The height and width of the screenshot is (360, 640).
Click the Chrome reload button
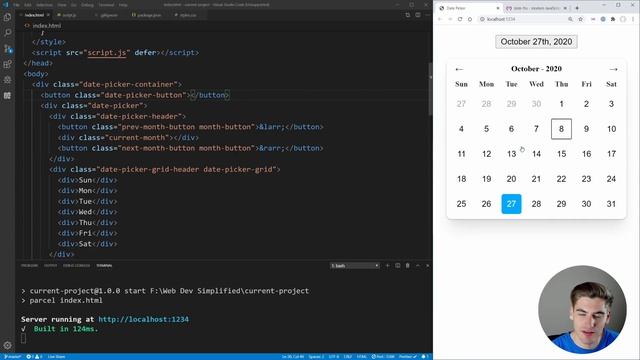[x=460, y=19]
